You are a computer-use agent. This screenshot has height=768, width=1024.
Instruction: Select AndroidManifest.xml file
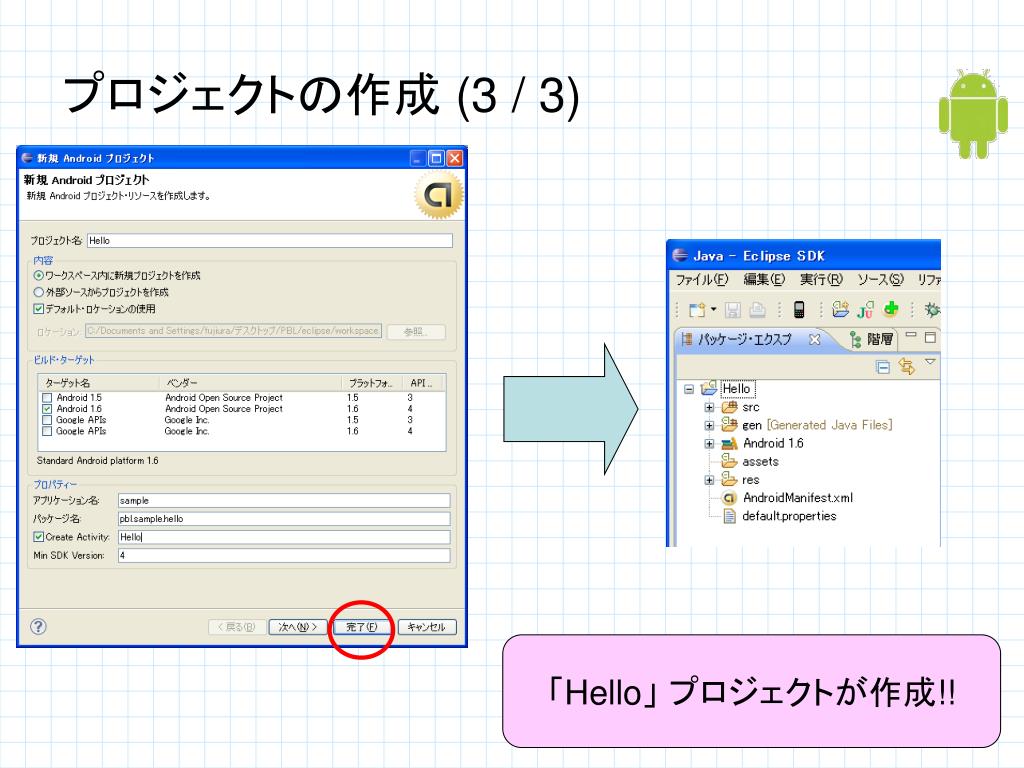[798, 498]
